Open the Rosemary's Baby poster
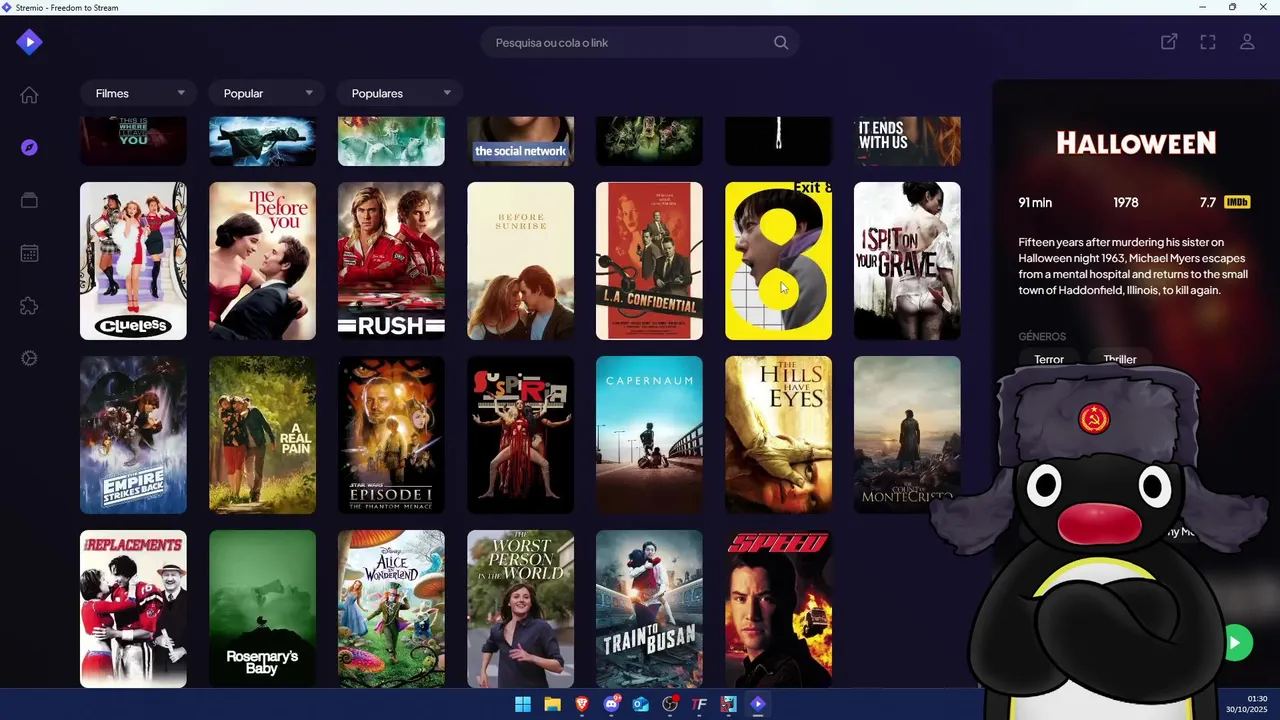Image resolution: width=1280 pixels, height=720 pixels. [x=262, y=609]
